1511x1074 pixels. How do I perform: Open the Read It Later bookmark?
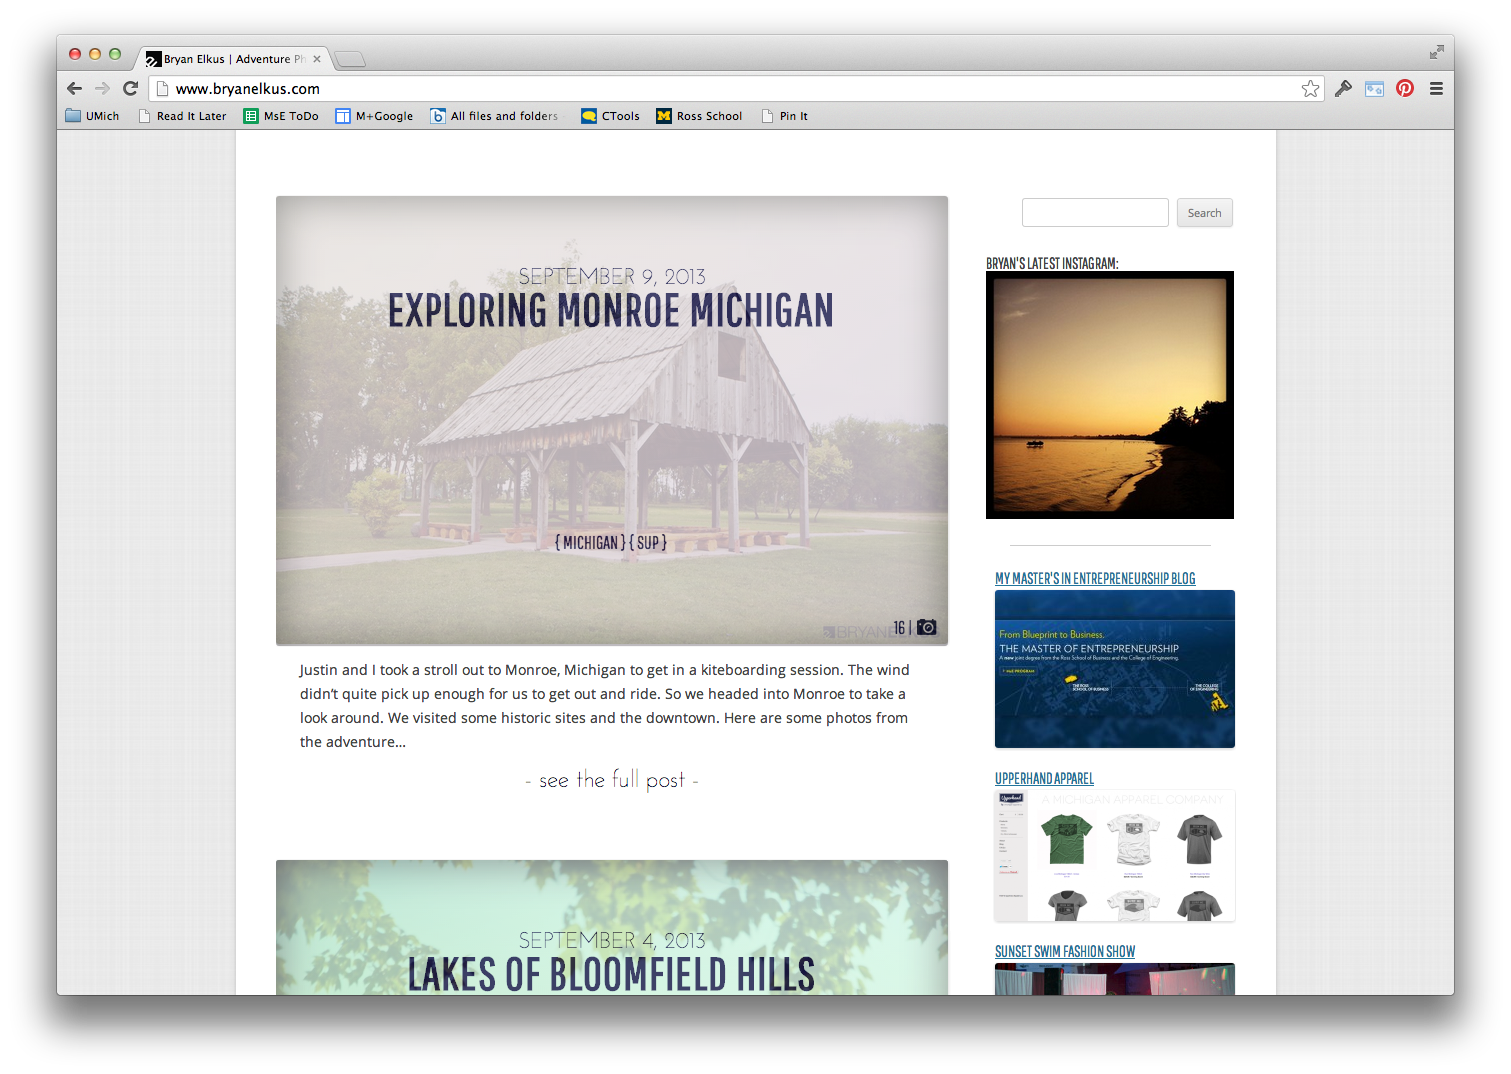(183, 116)
